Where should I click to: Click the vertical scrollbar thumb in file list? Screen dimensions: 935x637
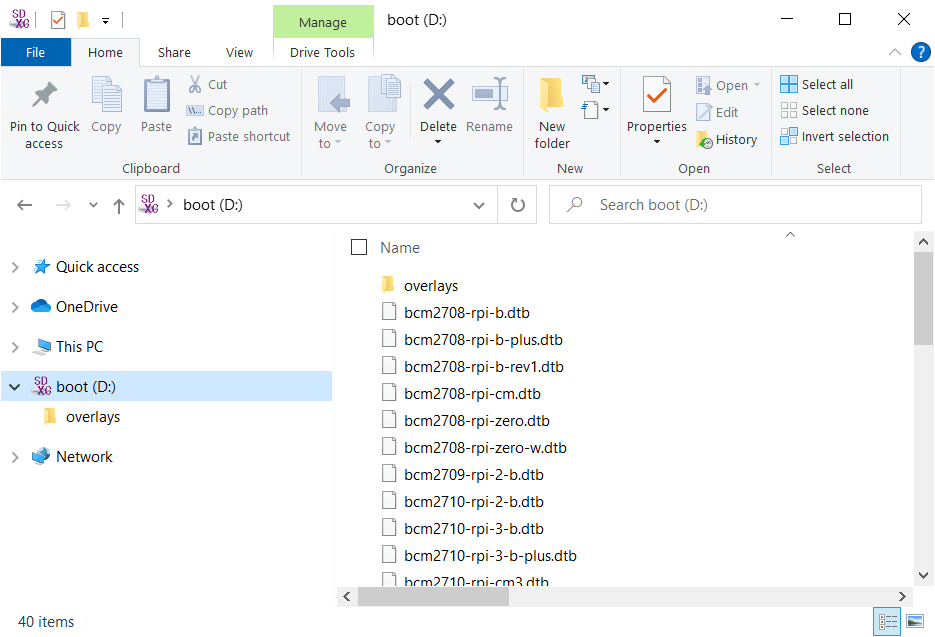coord(923,298)
